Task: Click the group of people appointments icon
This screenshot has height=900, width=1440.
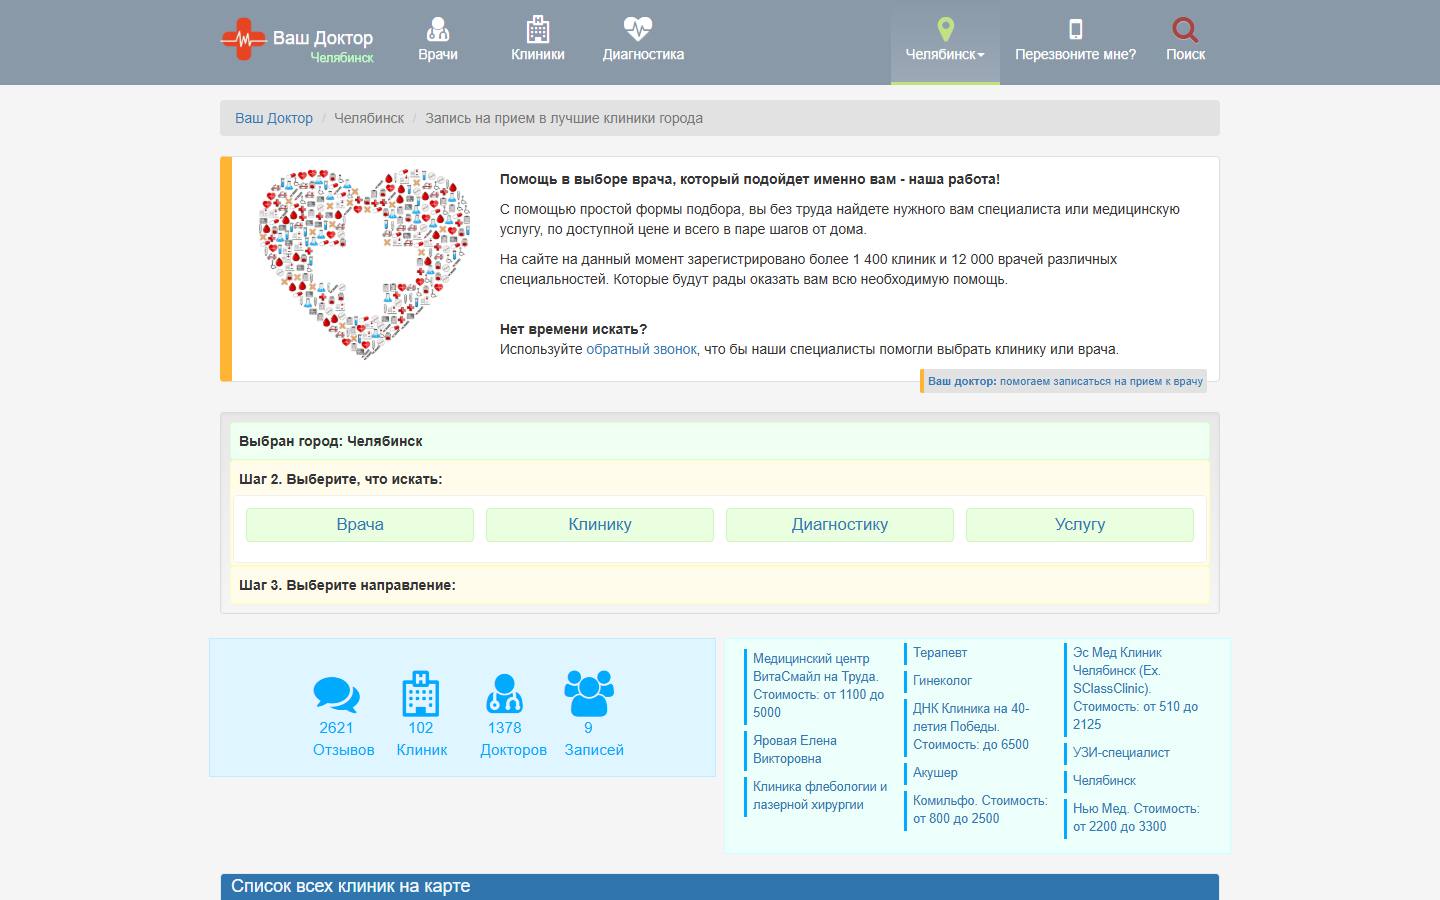Action: [x=589, y=693]
